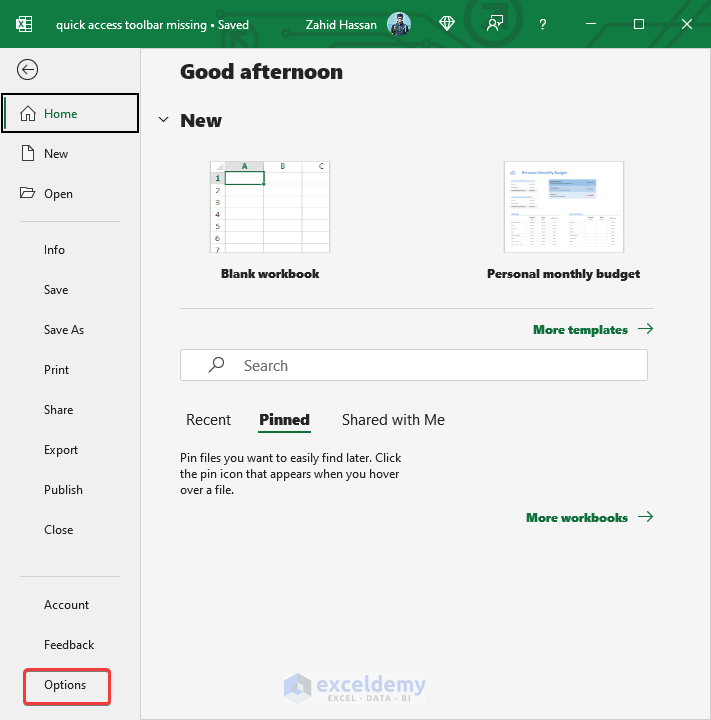The height and width of the screenshot is (720, 711).
Task: Open the Feedback page
Action: [69, 645]
